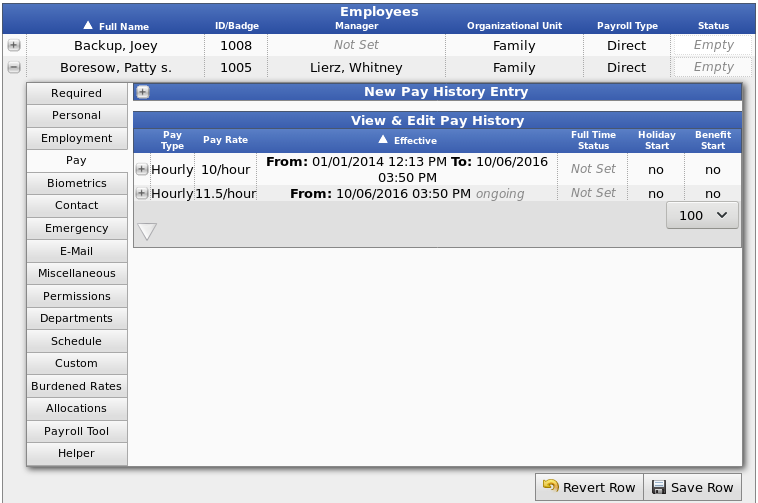The width and height of the screenshot is (758, 503).
Task: Expand the 11.5/hour pay history row
Action: (x=142, y=193)
